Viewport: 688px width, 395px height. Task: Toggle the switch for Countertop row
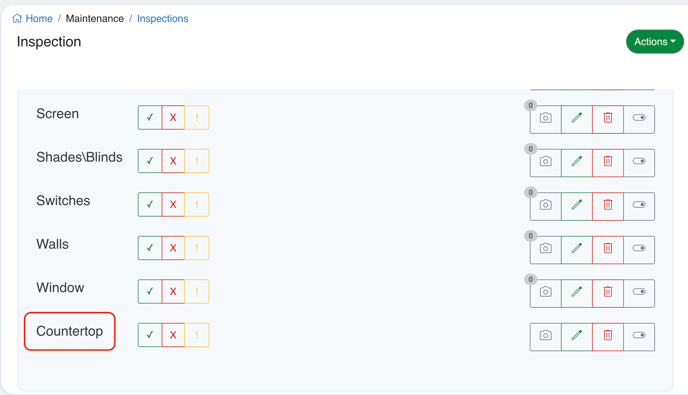coord(639,337)
